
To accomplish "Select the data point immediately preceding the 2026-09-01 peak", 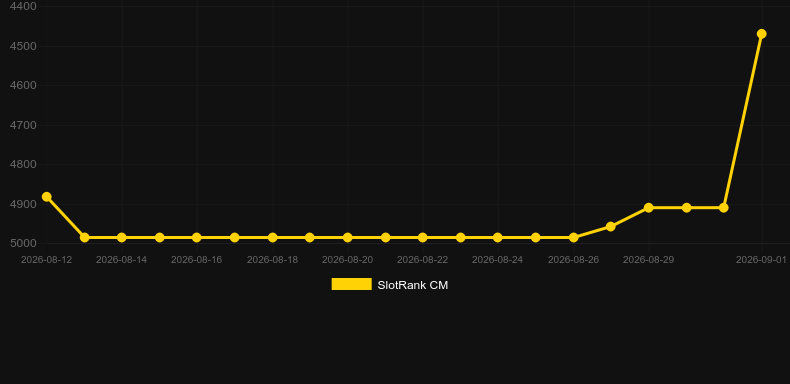I will click(723, 208).
